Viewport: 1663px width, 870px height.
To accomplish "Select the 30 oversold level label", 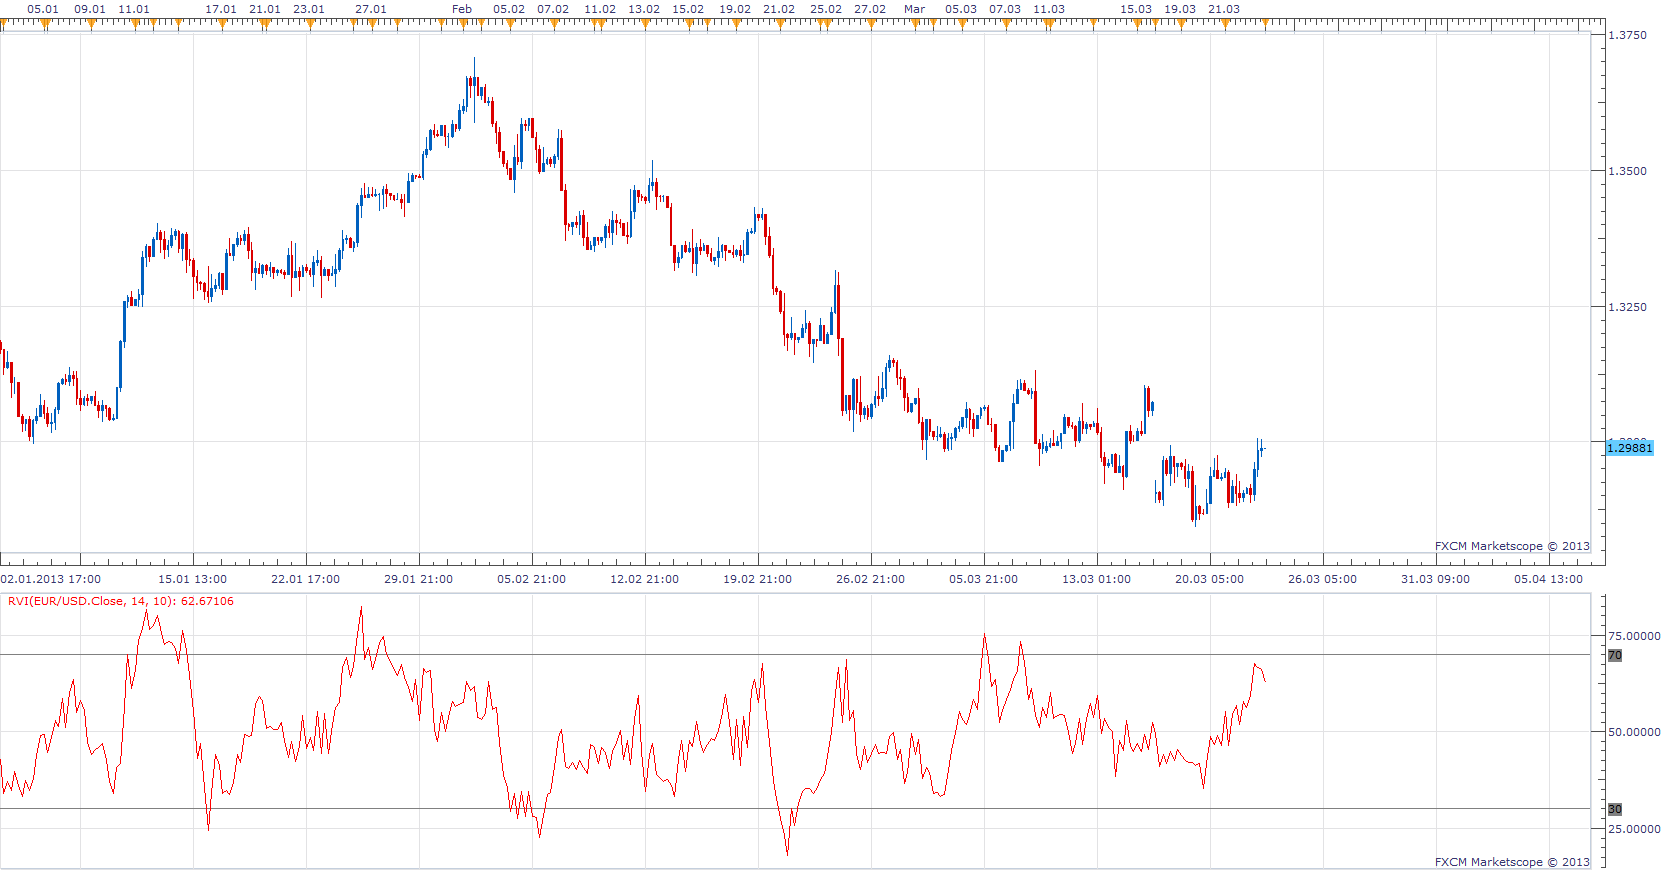I will [1615, 809].
